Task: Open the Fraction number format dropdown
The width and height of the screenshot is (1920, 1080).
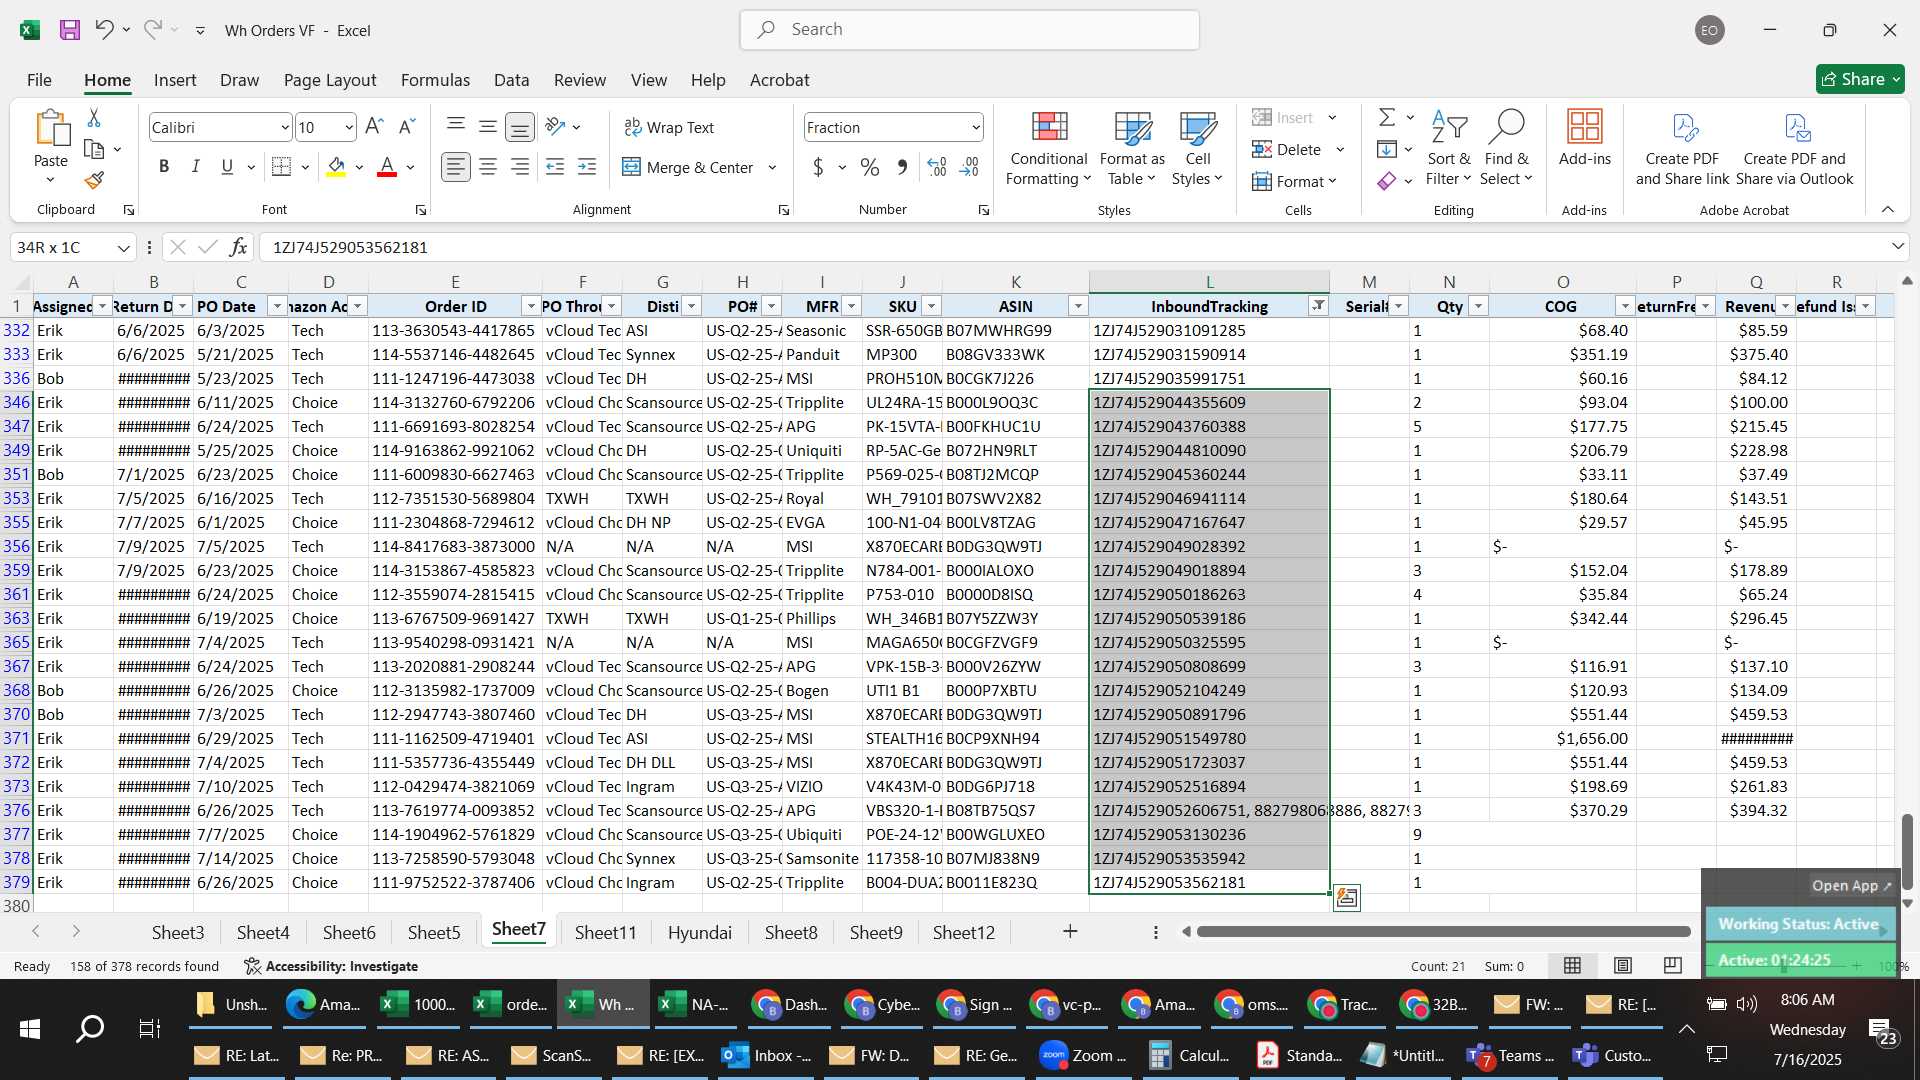Action: (975, 127)
